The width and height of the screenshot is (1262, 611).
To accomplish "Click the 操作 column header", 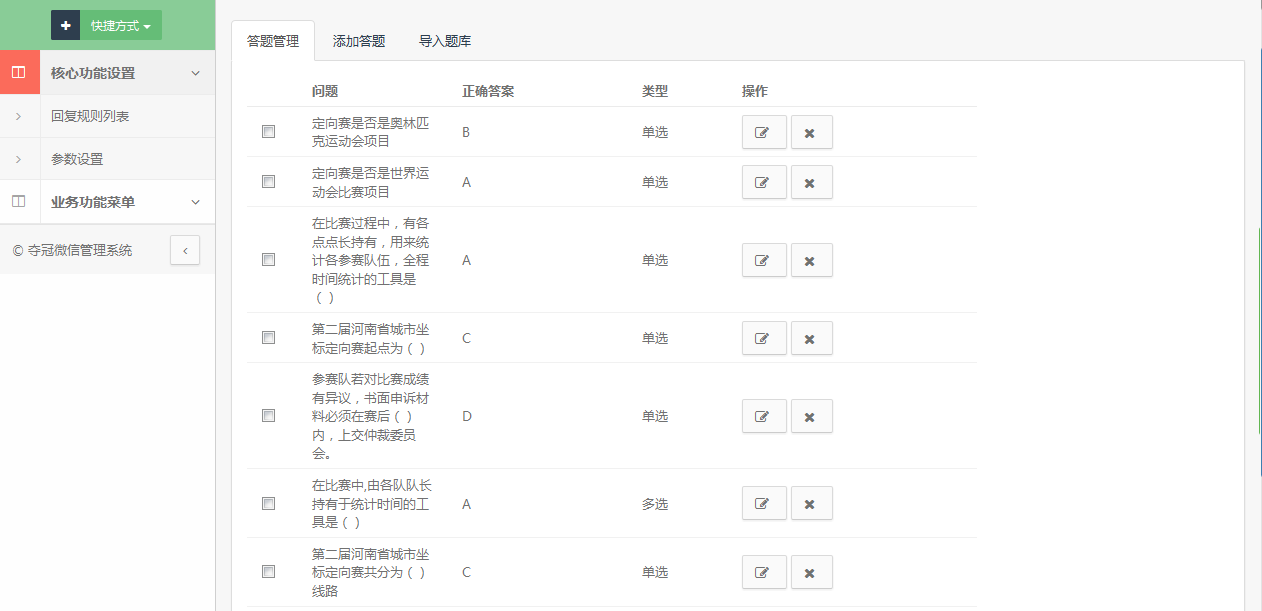I will click(755, 91).
